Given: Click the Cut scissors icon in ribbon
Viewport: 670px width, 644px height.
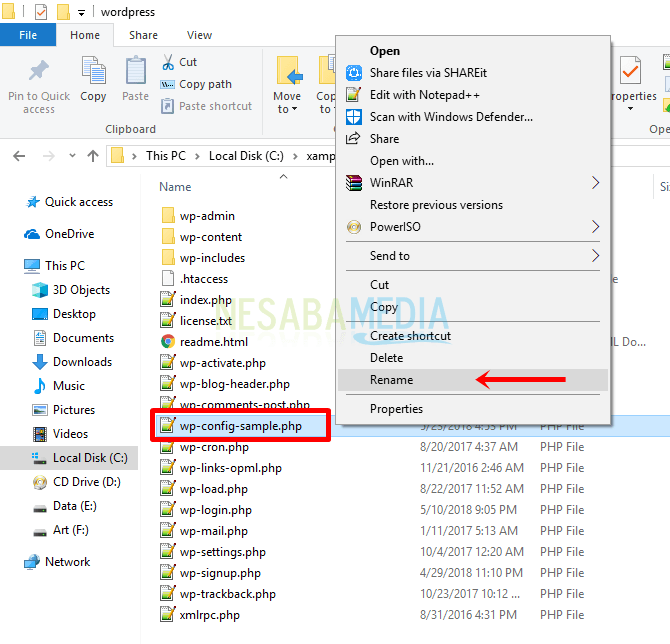Looking at the screenshot, I should (168, 62).
